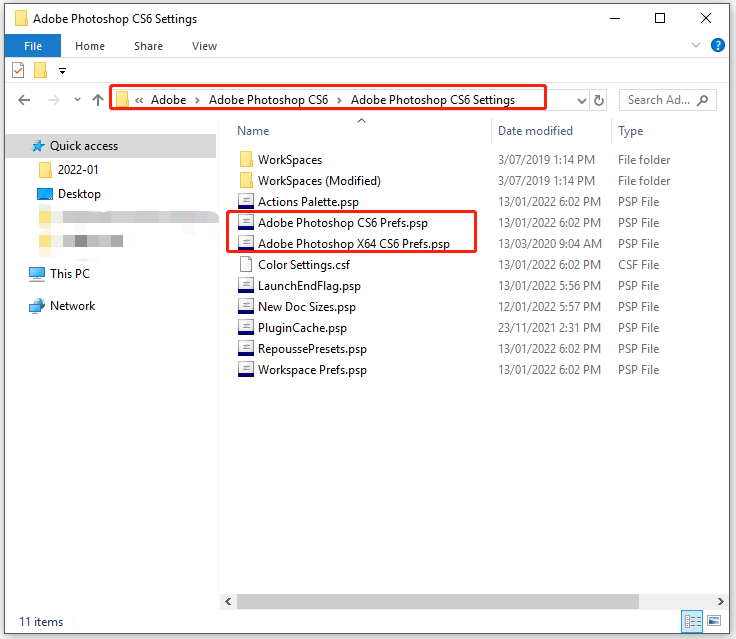Click the CSF File type cell
This screenshot has width=736, height=639.
[638, 265]
